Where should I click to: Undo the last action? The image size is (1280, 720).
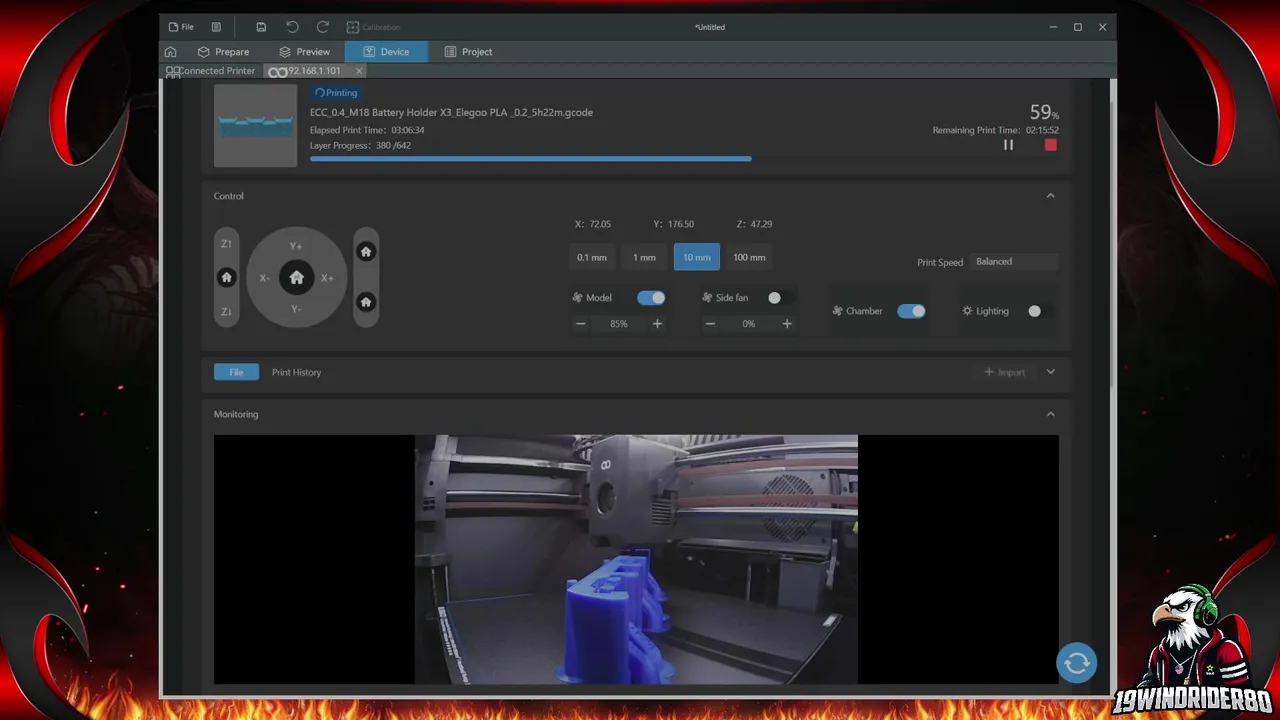pos(292,27)
